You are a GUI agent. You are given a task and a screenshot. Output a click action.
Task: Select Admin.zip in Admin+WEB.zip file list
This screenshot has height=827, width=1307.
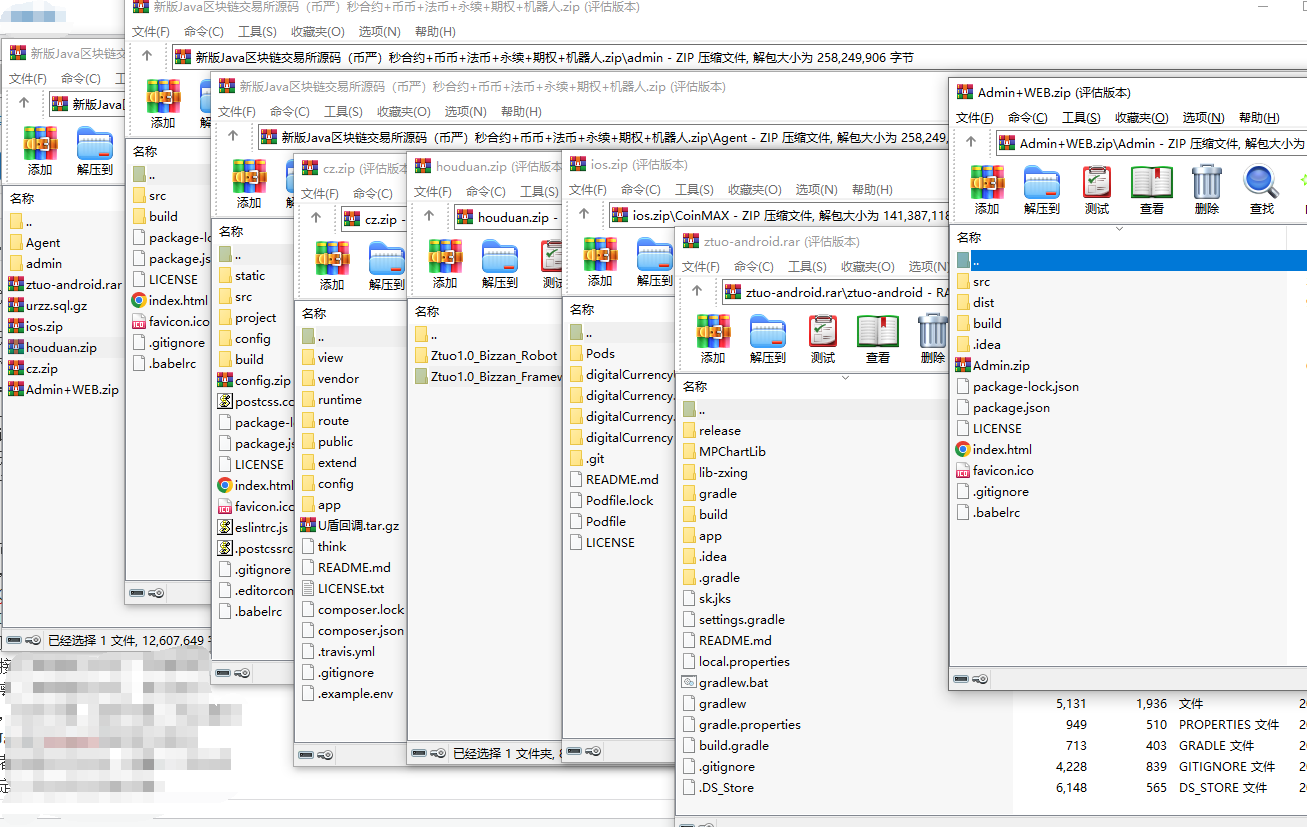(x=1001, y=365)
